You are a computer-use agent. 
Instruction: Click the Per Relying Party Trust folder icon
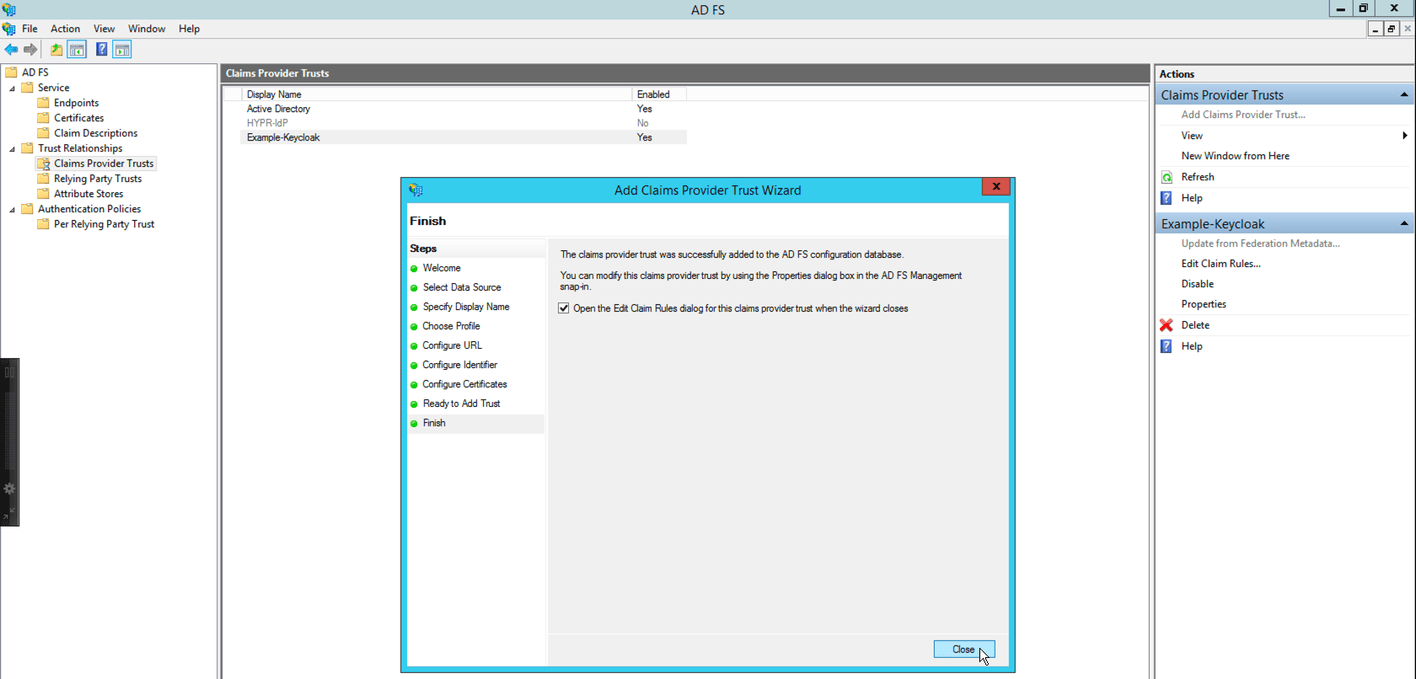(43, 224)
